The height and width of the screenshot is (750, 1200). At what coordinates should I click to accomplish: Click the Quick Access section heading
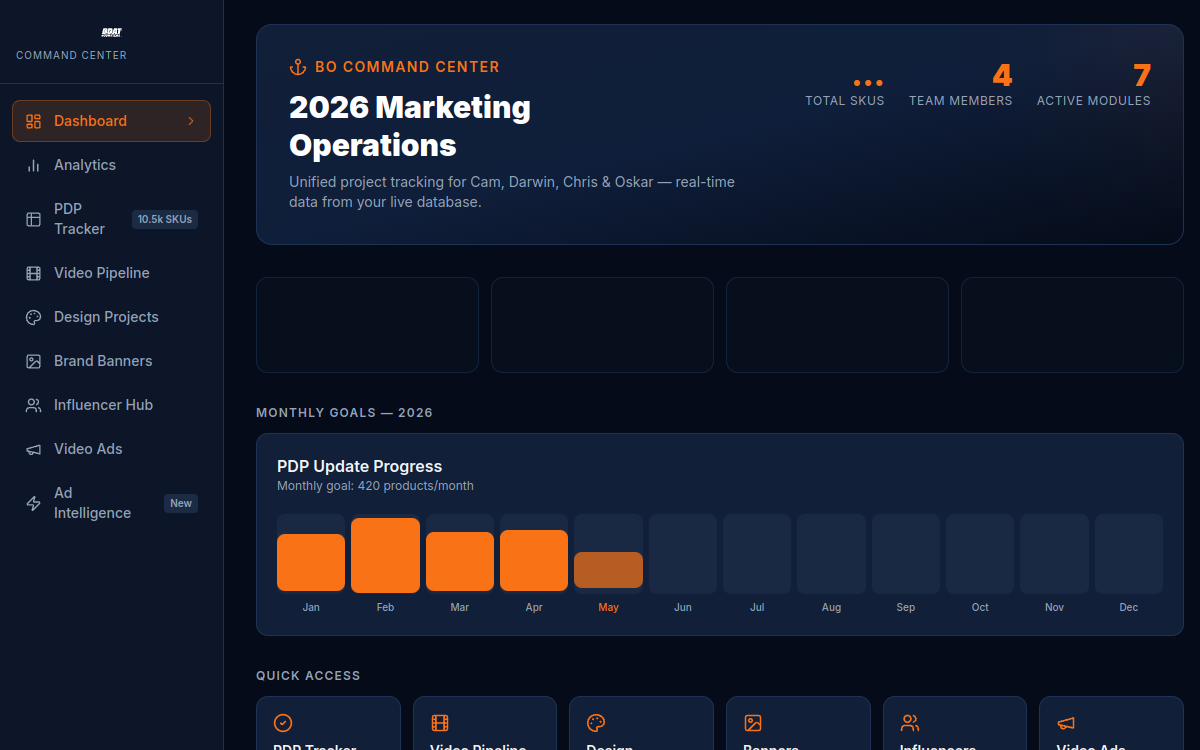(x=308, y=676)
